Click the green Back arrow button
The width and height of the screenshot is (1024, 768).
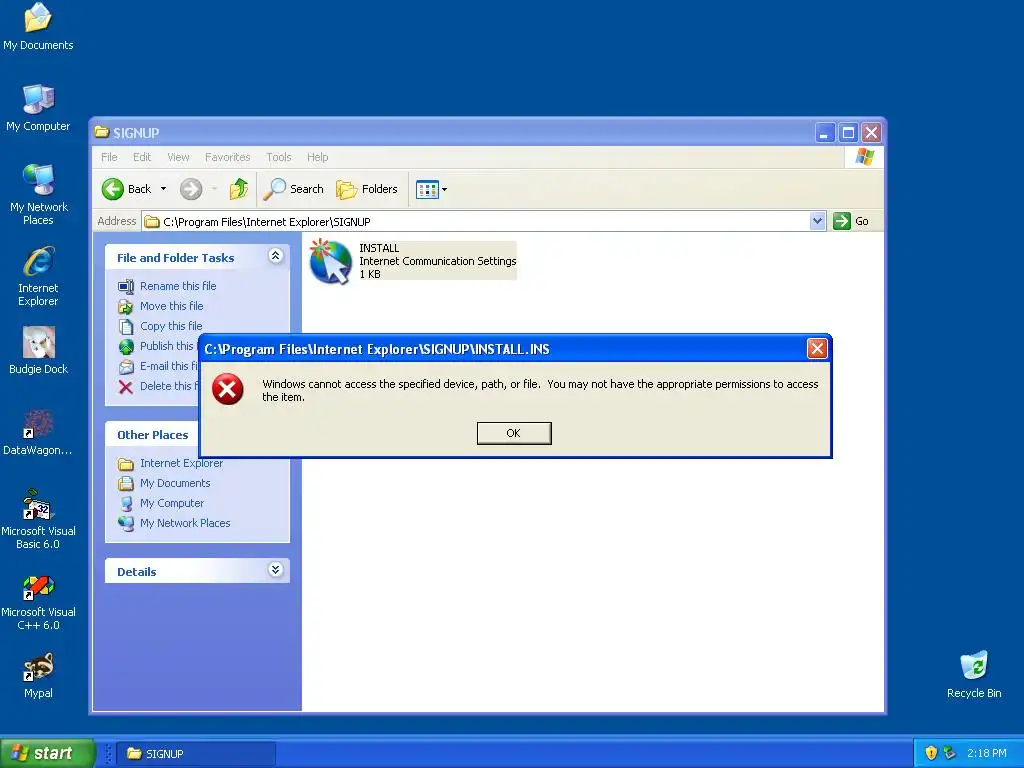pos(113,189)
